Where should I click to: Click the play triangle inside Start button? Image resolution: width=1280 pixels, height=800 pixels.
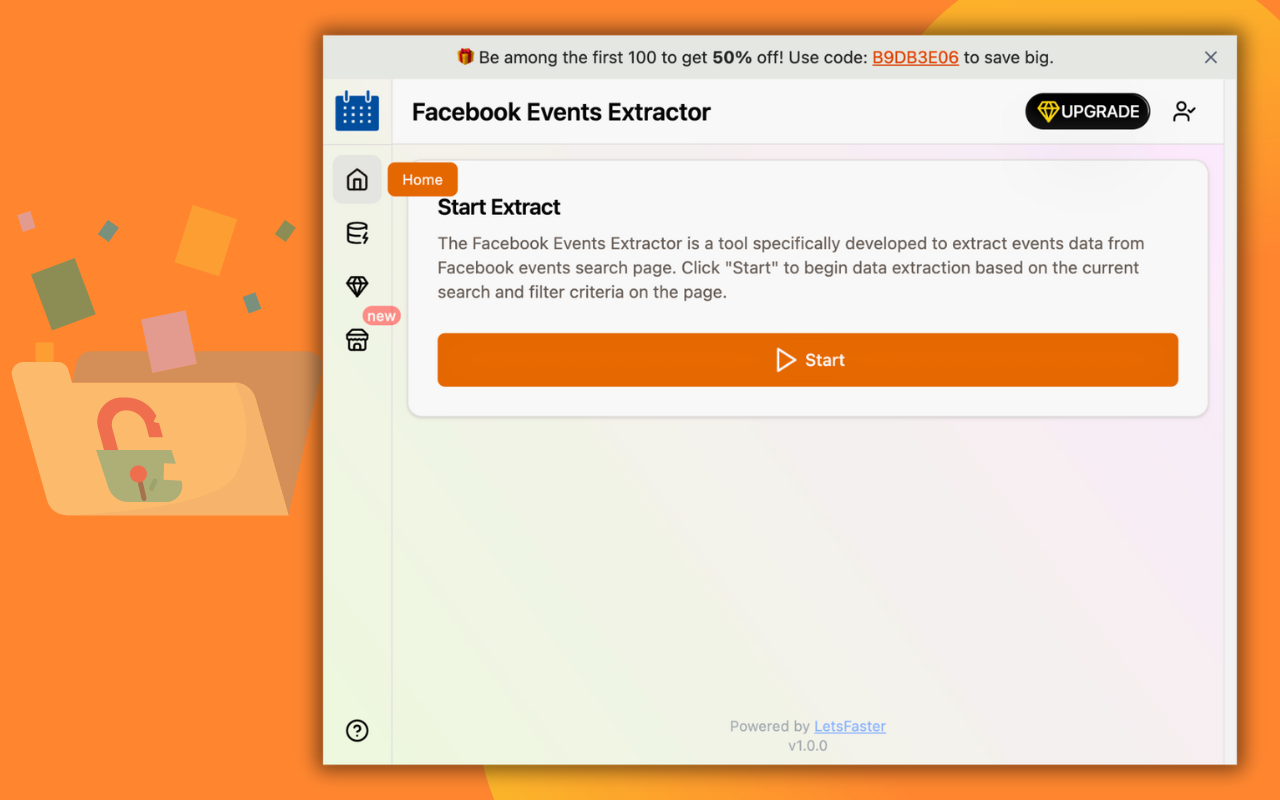point(786,360)
